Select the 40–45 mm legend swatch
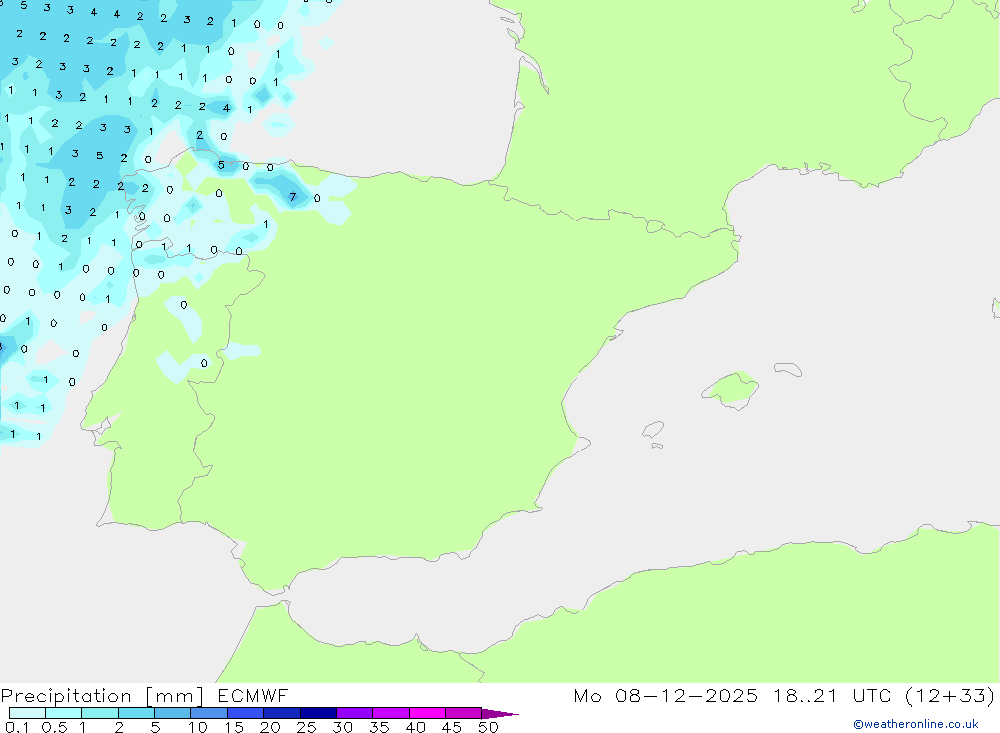The image size is (1000, 733). coord(427,713)
